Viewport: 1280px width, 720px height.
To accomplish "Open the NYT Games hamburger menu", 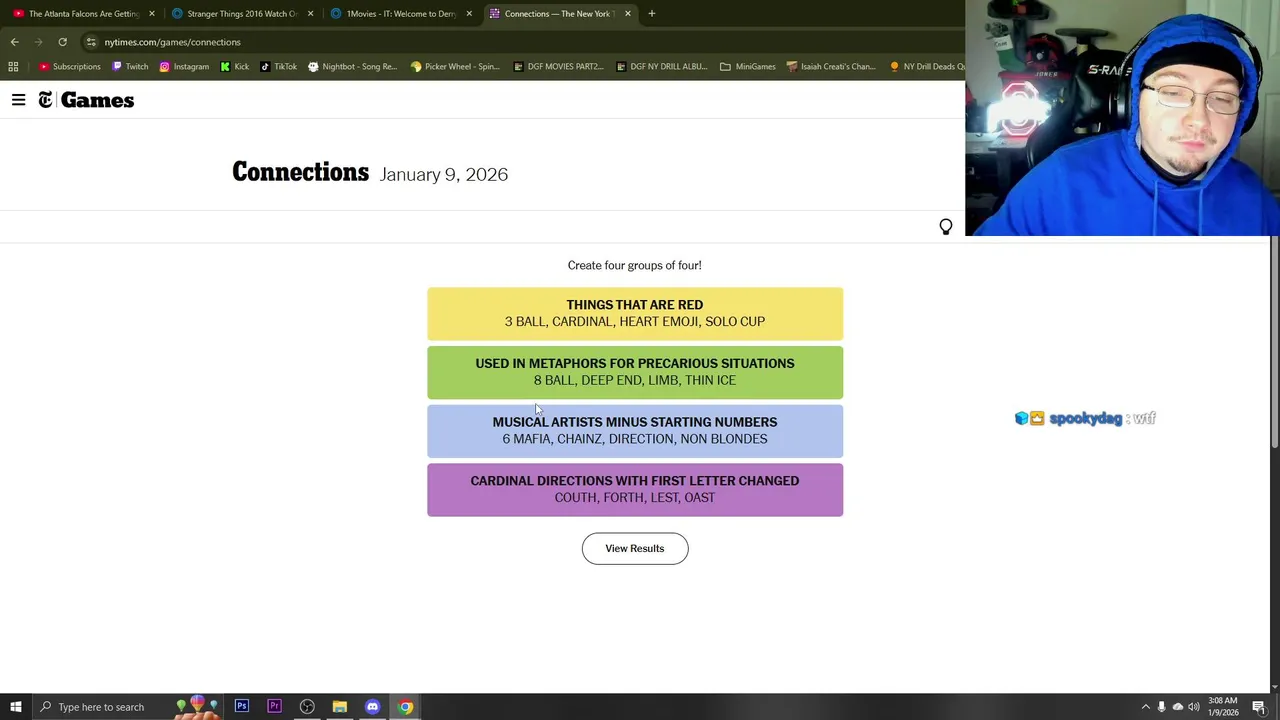I will click(18, 100).
